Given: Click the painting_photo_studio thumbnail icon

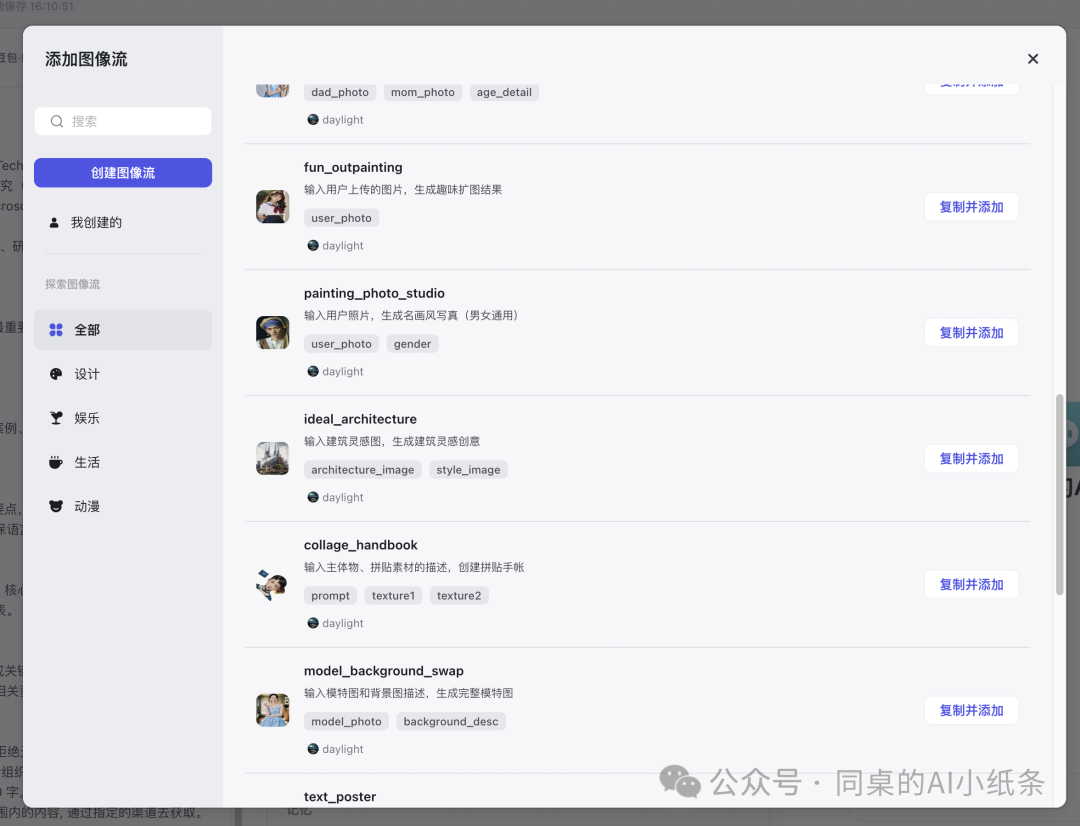Looking at the screenshot, I should point(272,333).
